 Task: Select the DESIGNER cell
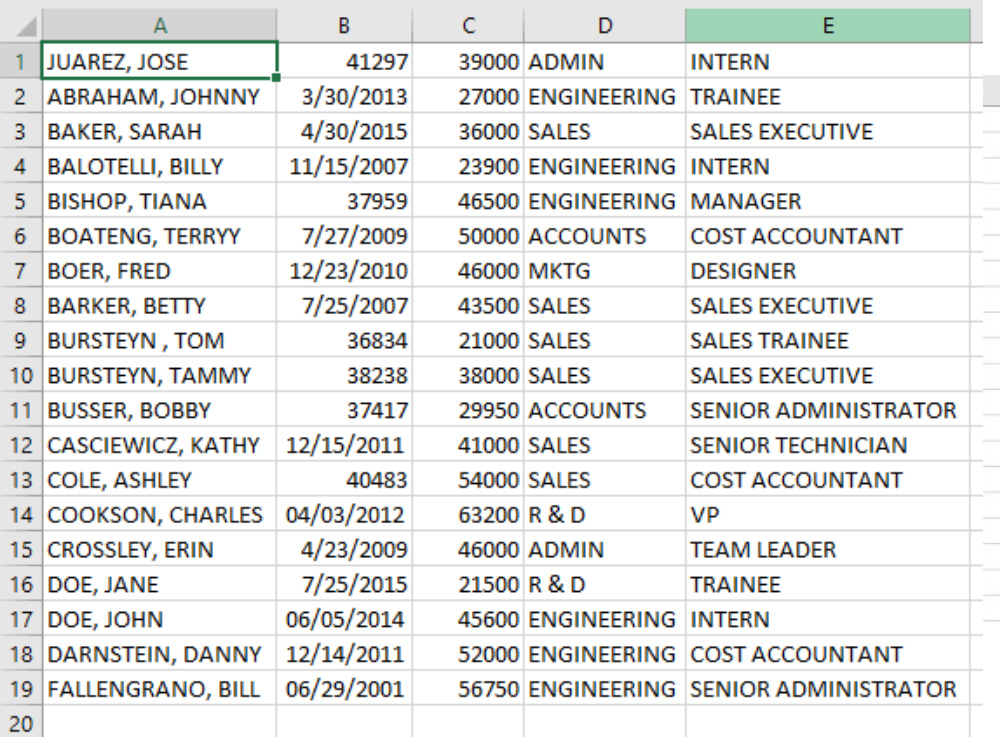point(828,271)
